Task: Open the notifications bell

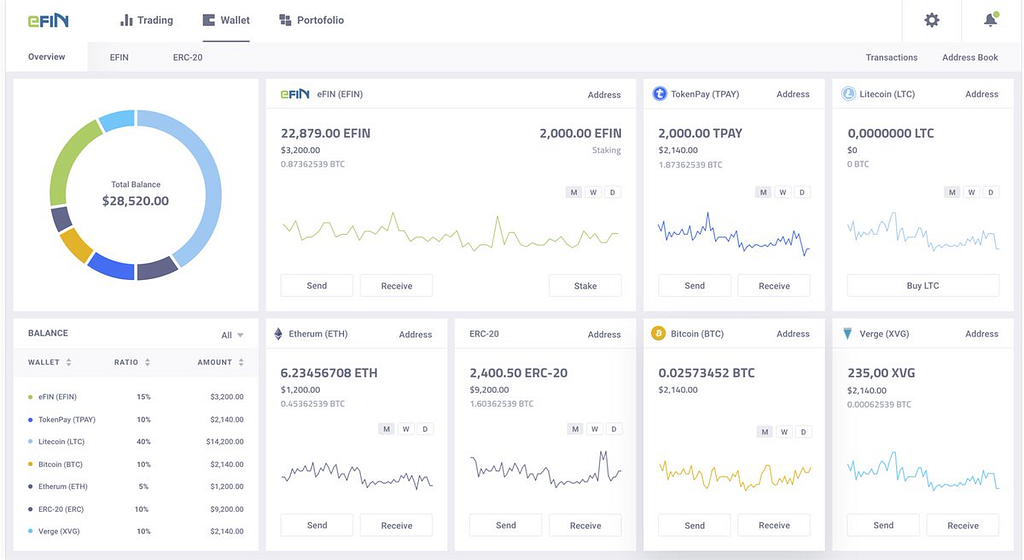Action: (990, 20)
